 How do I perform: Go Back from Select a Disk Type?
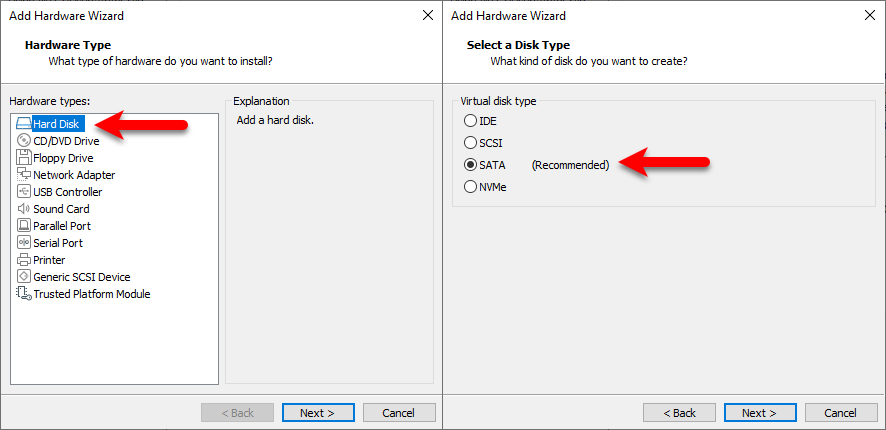[x=679, y=412]
